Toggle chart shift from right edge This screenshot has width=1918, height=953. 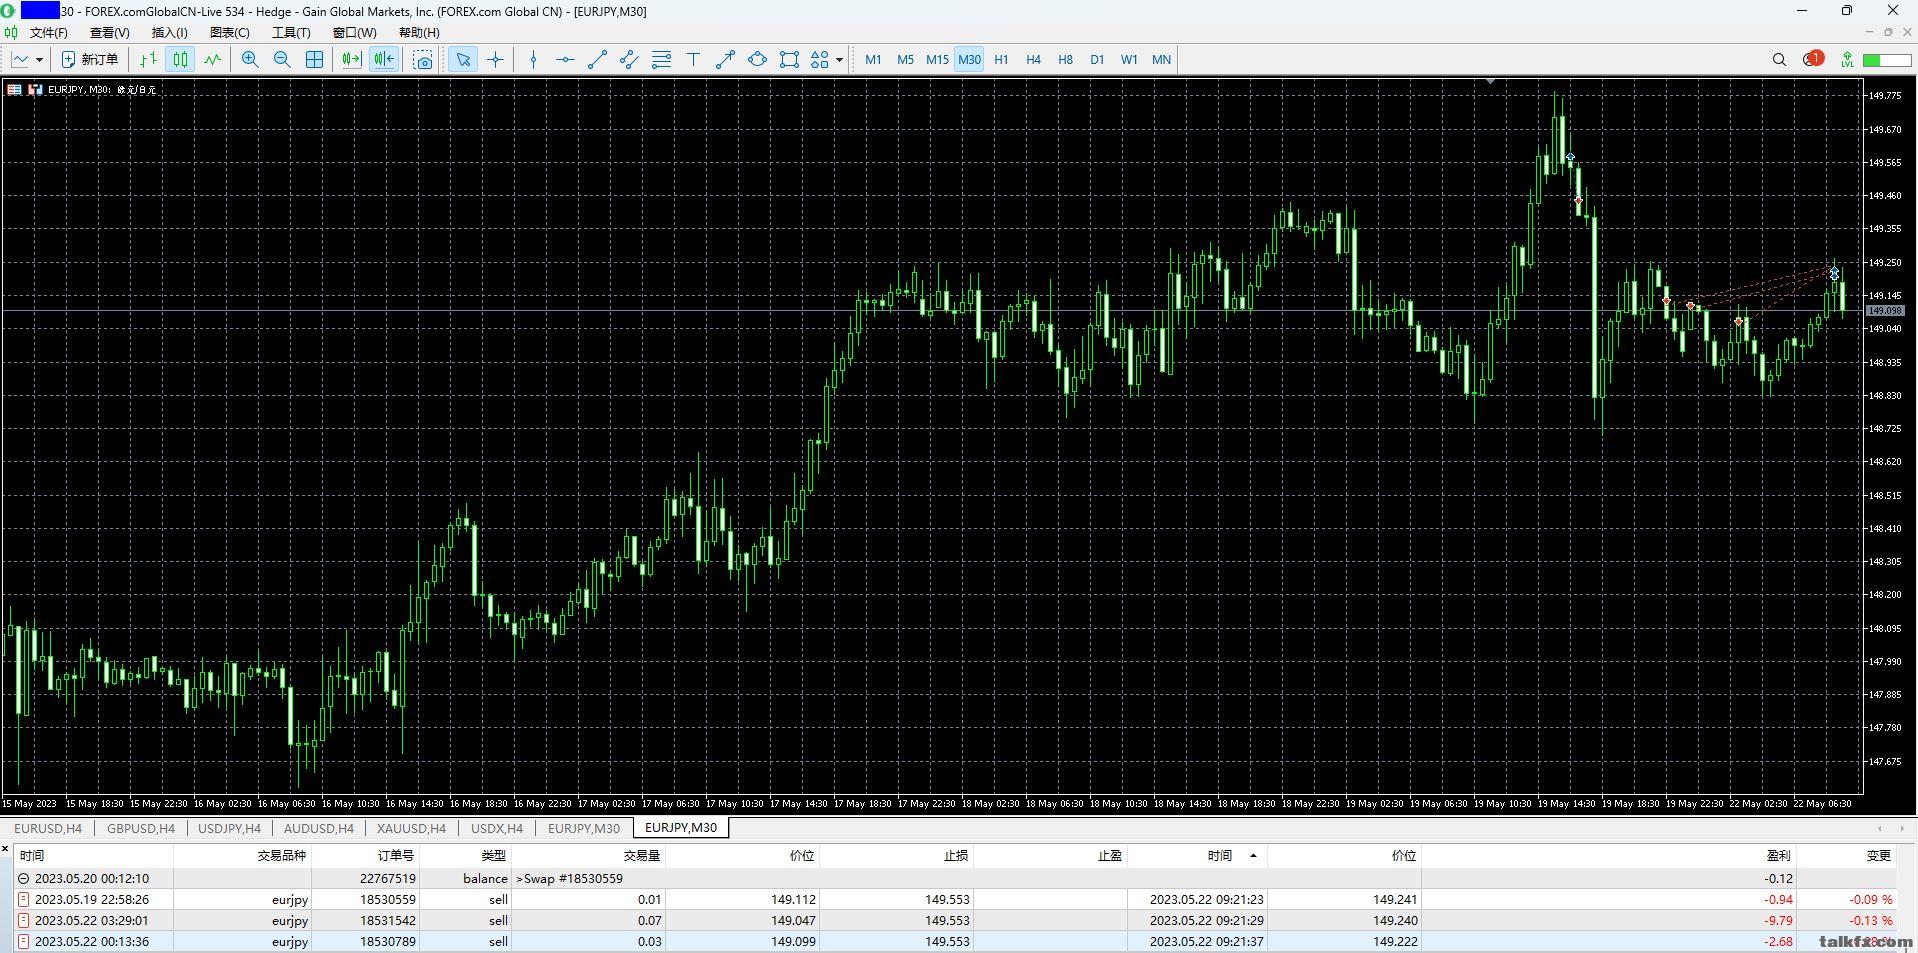point(384,59)
